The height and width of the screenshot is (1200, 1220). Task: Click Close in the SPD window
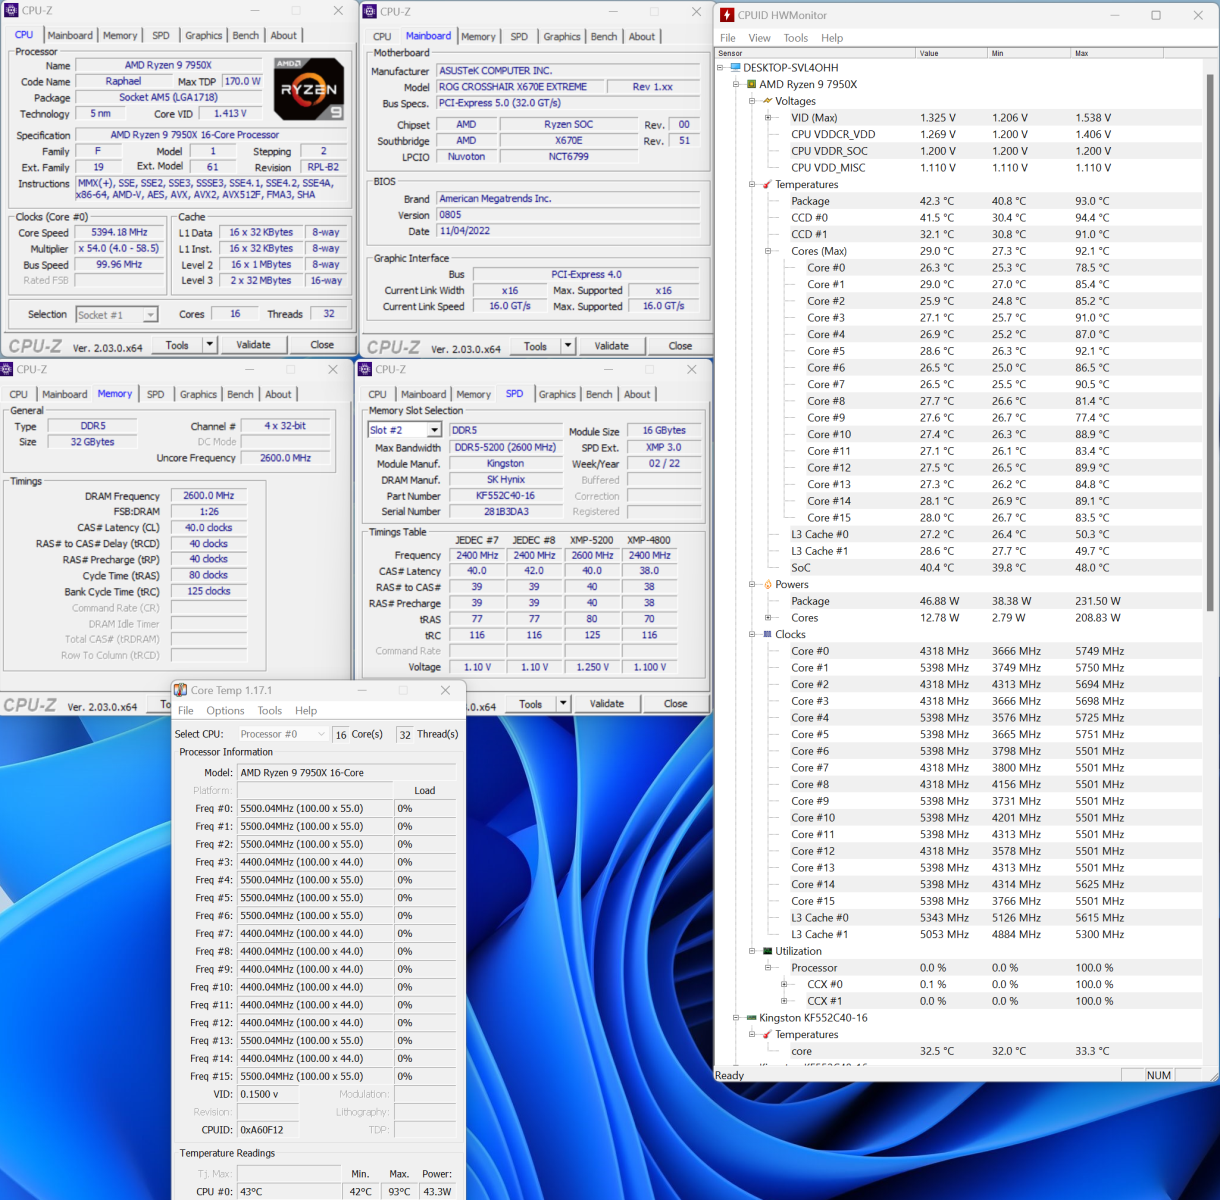676,704
